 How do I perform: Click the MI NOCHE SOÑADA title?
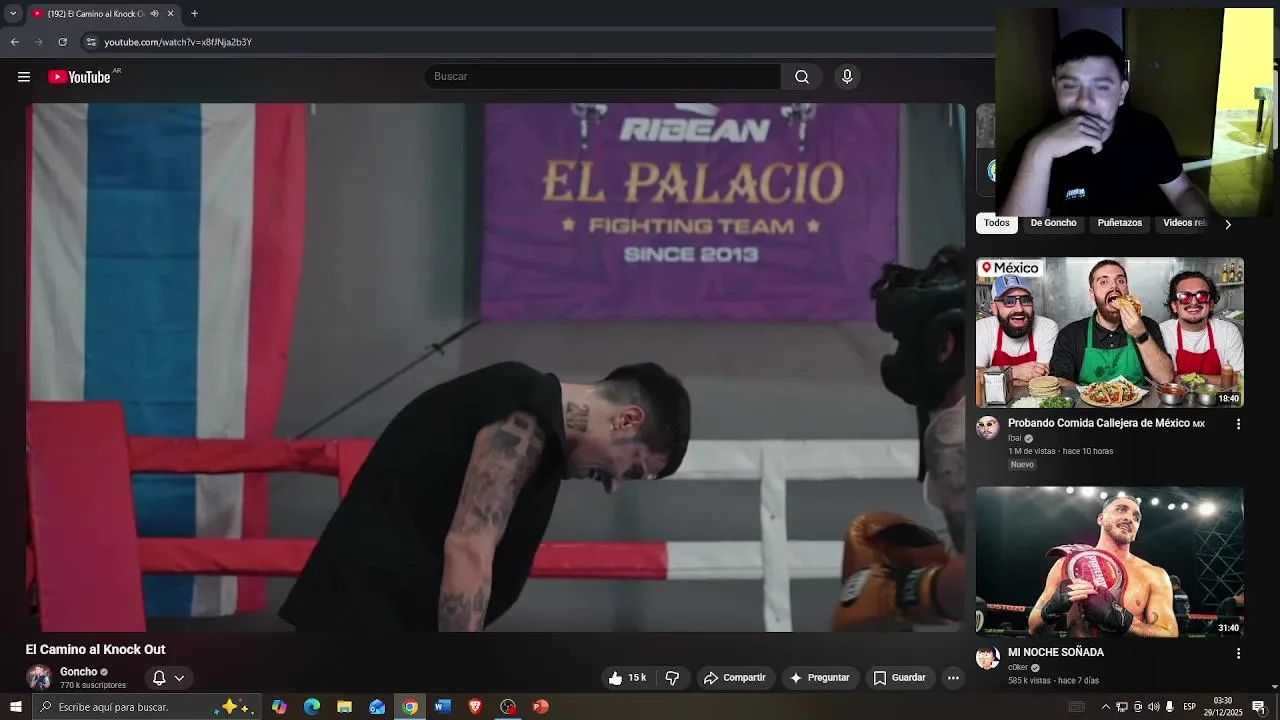point(1056,652)
